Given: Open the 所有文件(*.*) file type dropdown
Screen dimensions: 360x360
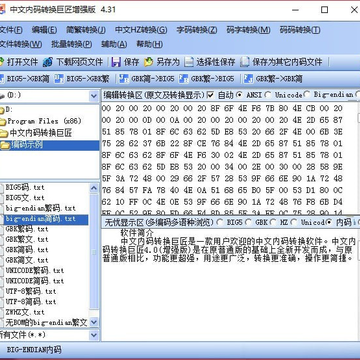Looking at the screenshot, I should tap(94, 335).
